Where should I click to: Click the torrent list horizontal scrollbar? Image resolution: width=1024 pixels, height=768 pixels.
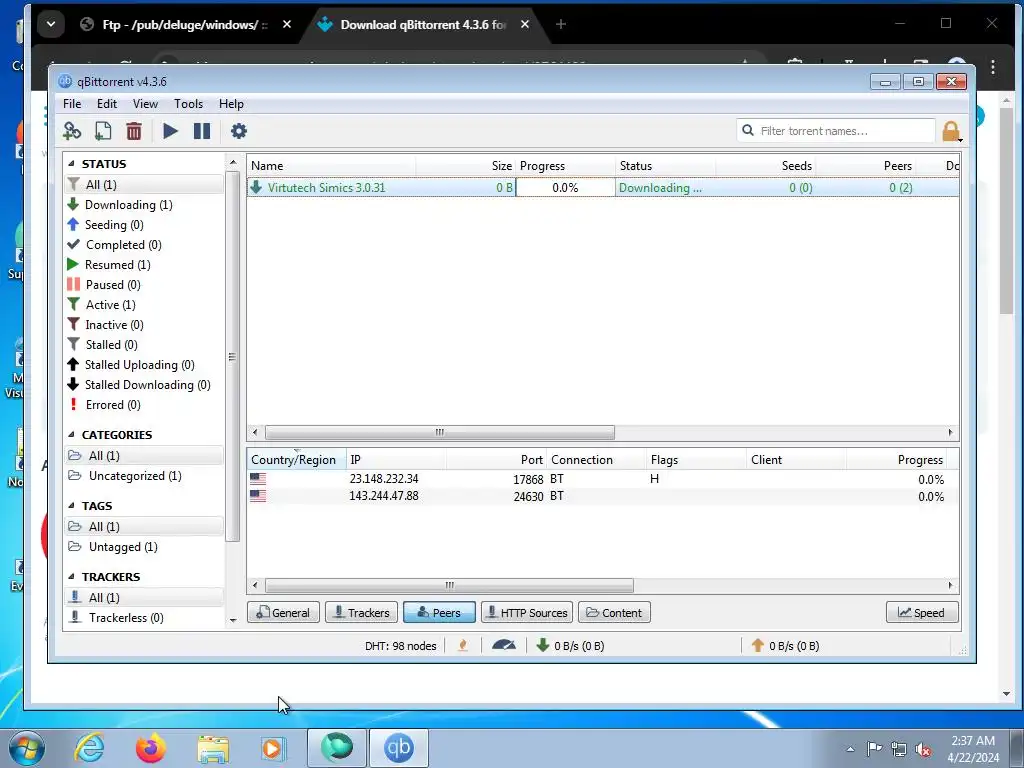click(x=440, y=432)
